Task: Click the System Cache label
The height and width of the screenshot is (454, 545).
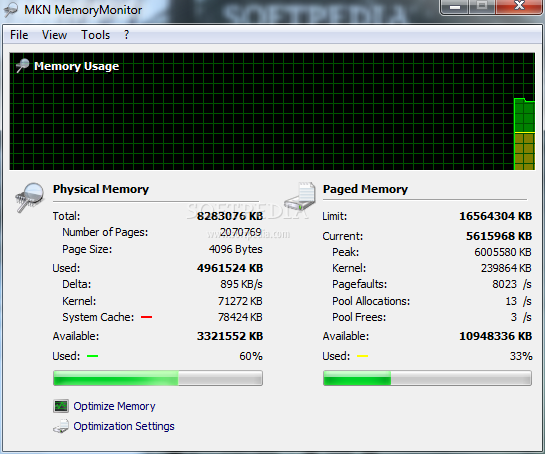Action: [98, 317]
